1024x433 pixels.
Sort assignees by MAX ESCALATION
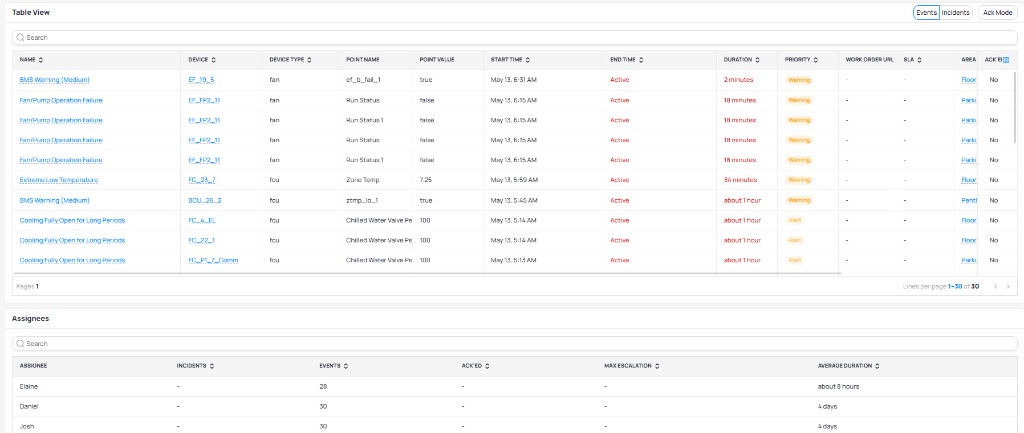[657, 366]
